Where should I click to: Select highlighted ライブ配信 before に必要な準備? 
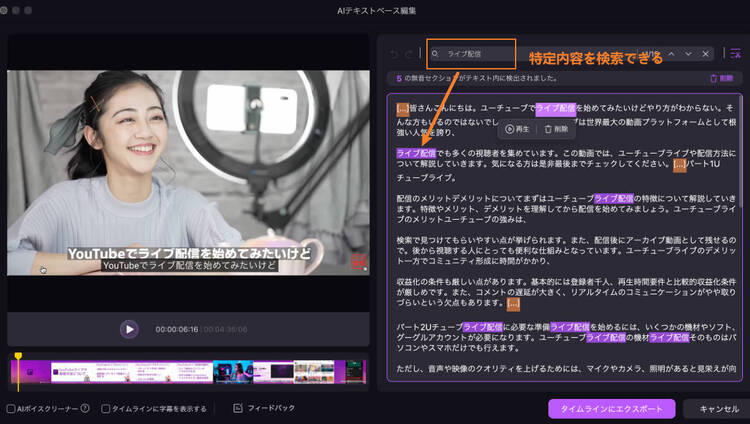click(483, 327)
